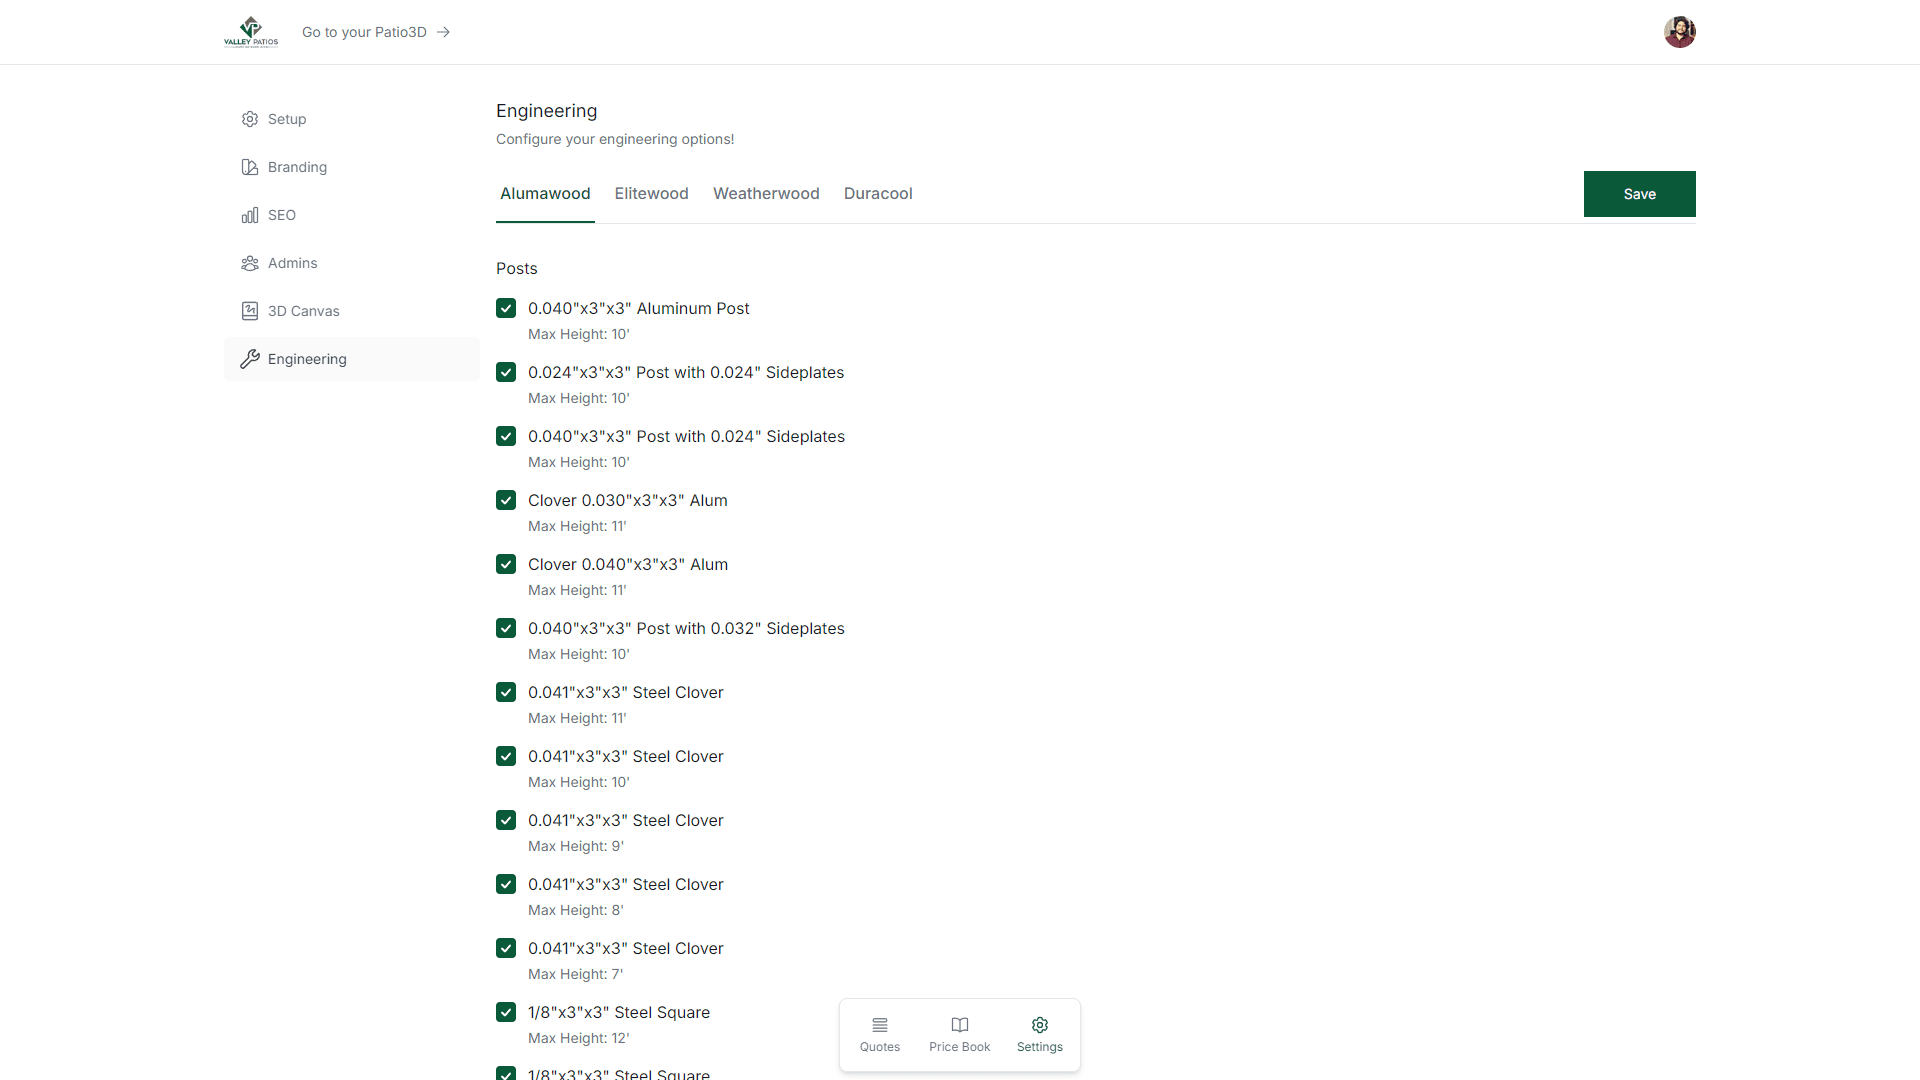1920x1080 pixels.
Task: Disable 0.040" Post with 0.032" Sideplates
Action: coord(506,628)
